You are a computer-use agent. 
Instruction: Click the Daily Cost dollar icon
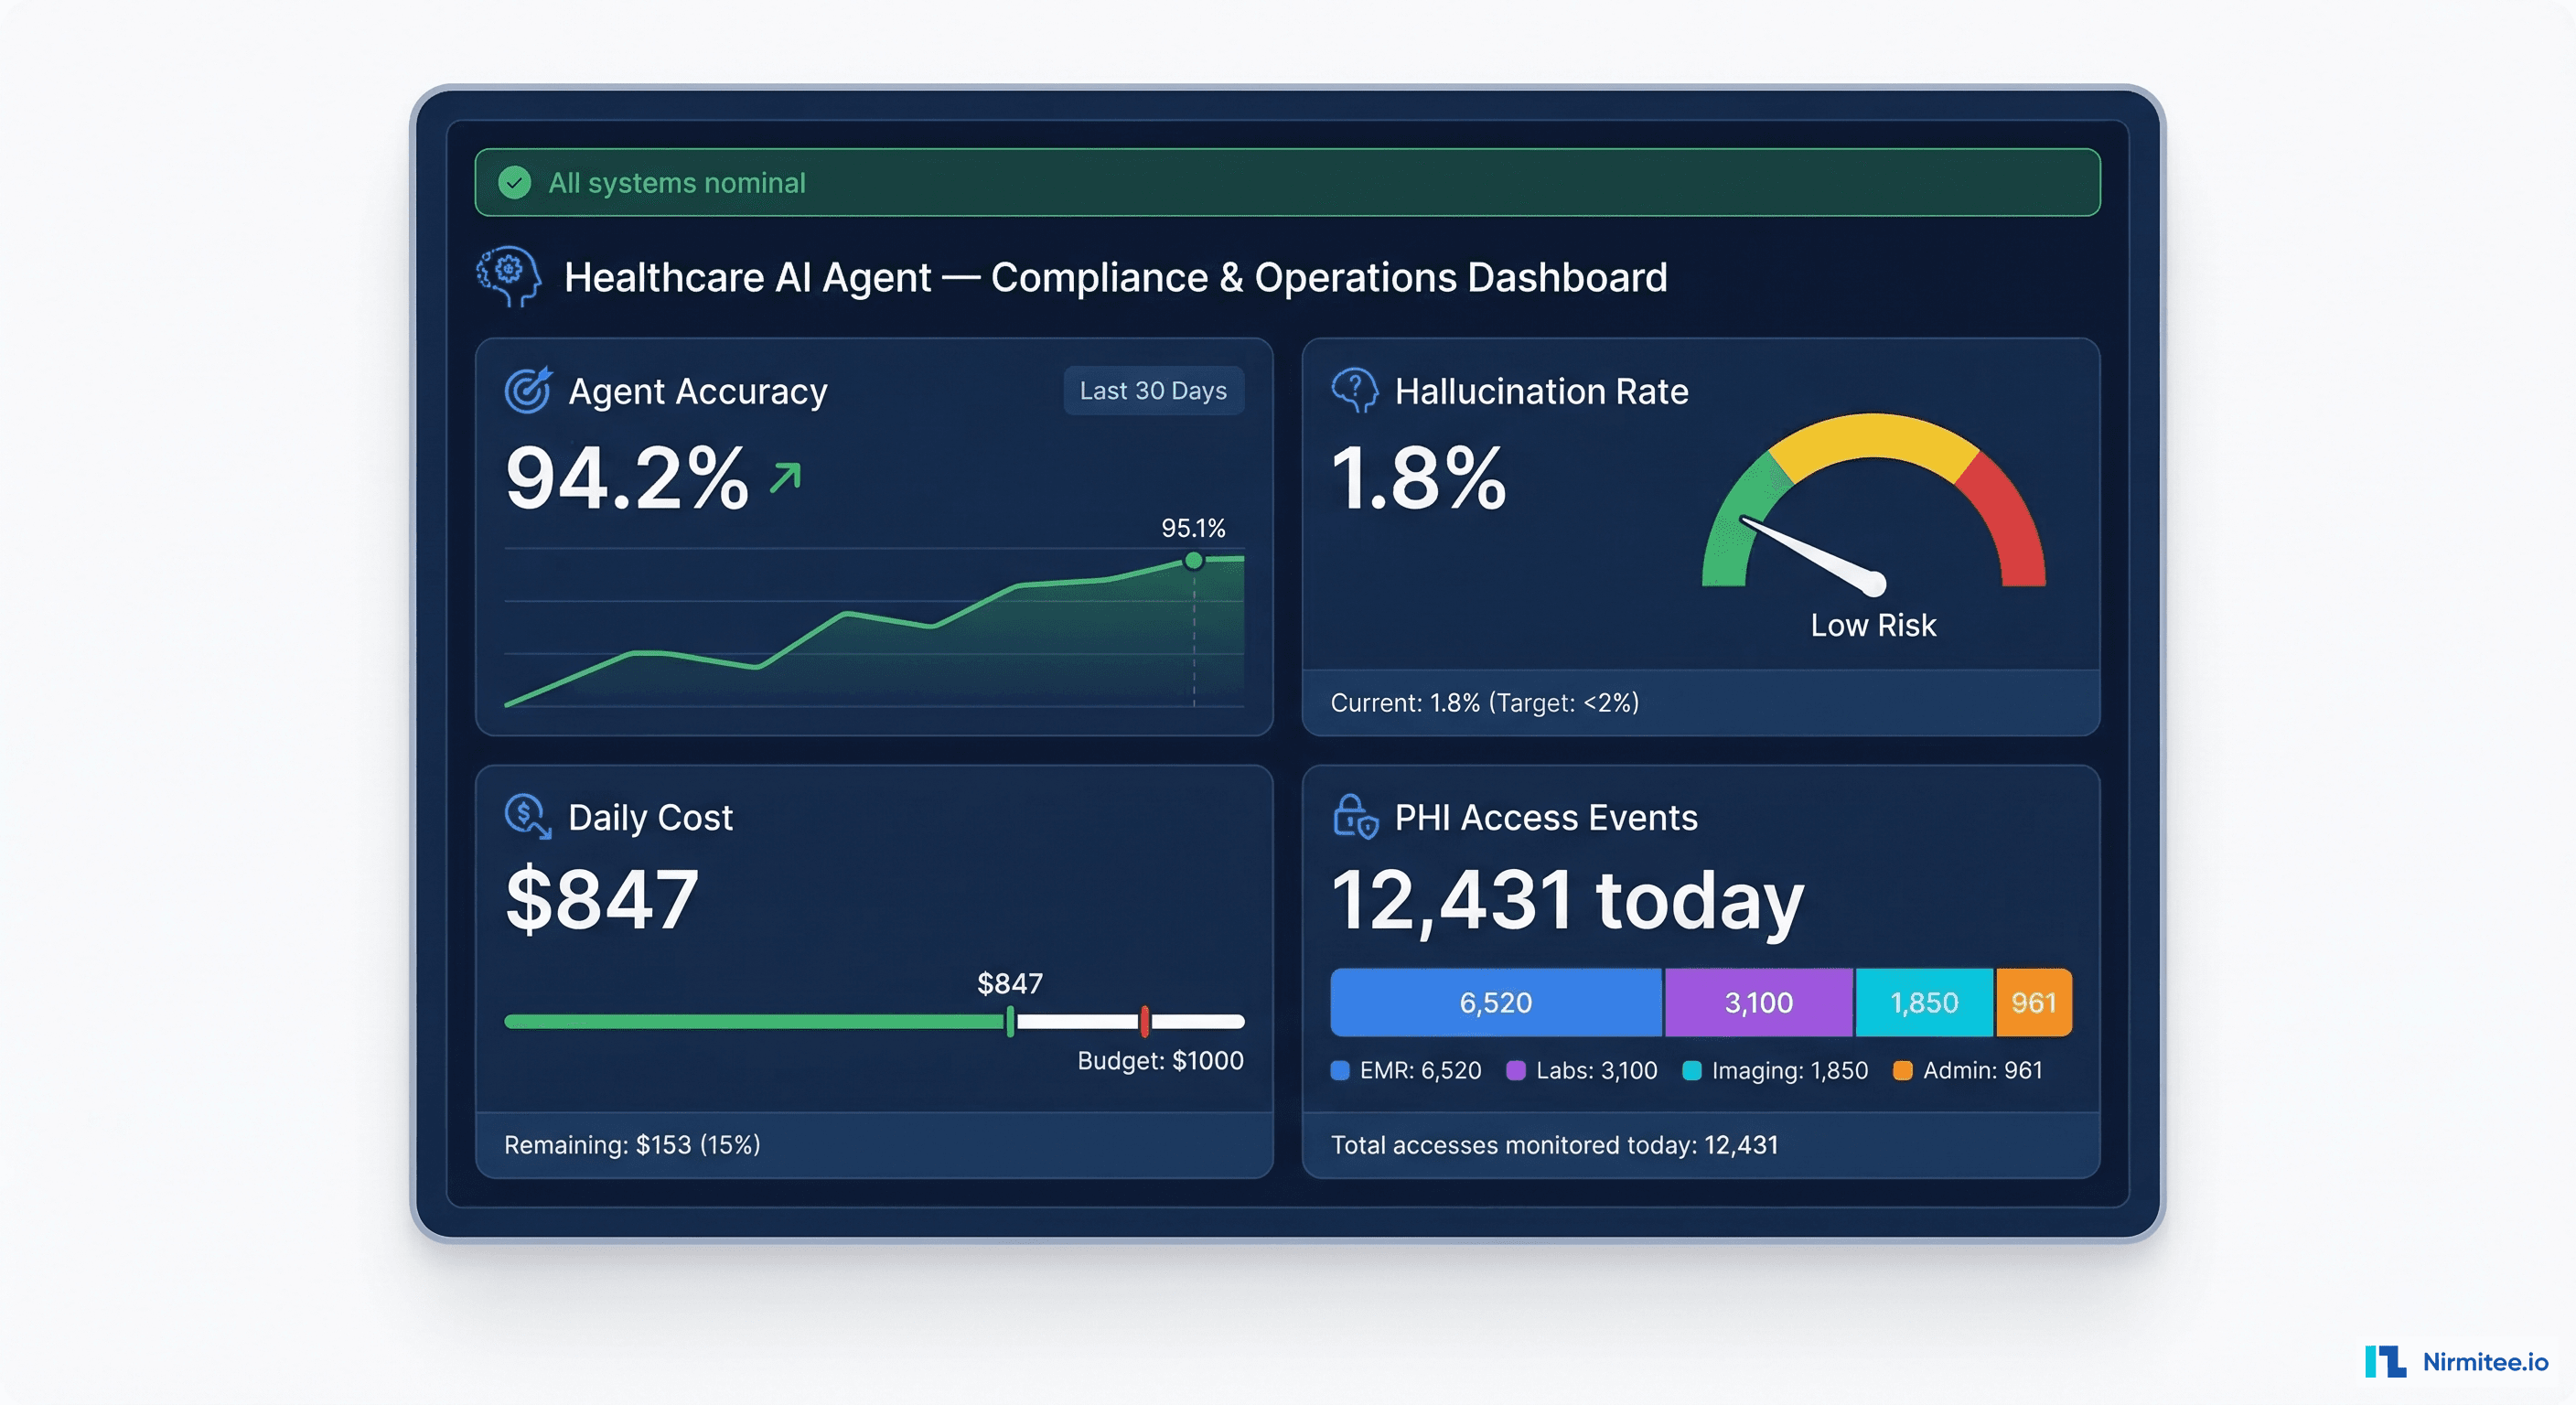pos(528,816)
